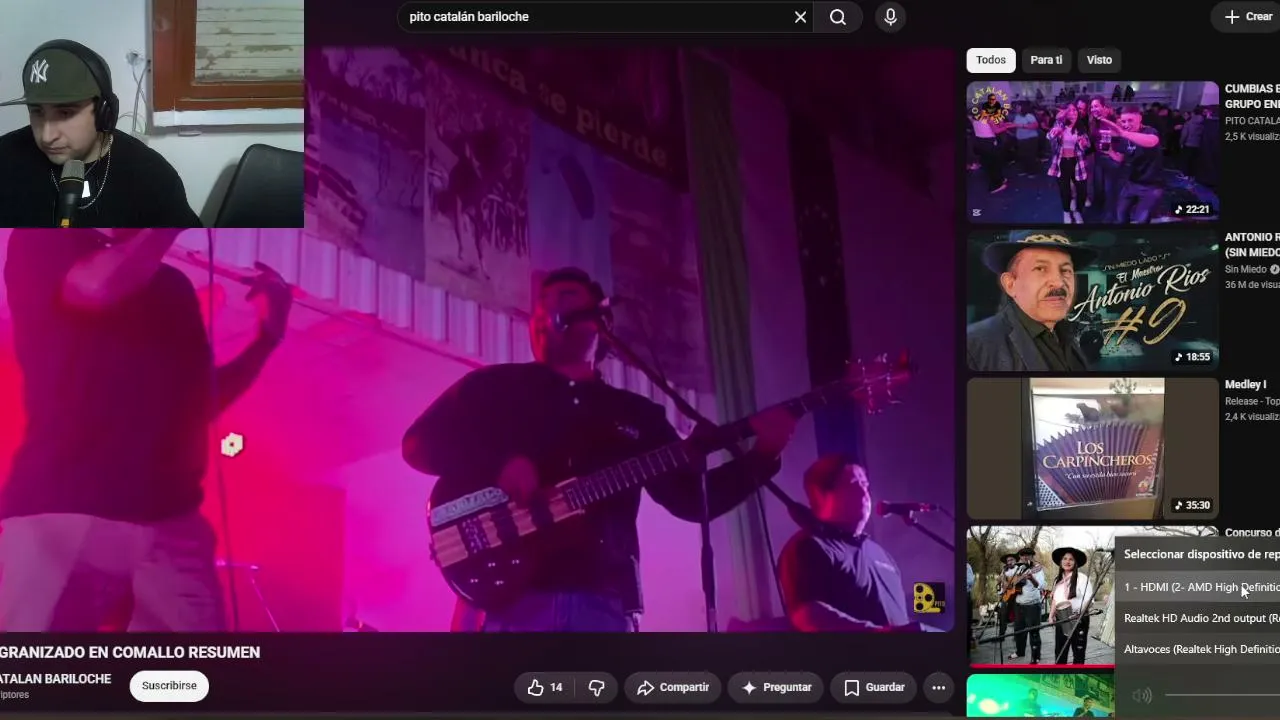Open the ATALAN BARILOCHE channel link
Image resolution: width=1280 pixels, height=720 pixels.
tap(56, 679)
